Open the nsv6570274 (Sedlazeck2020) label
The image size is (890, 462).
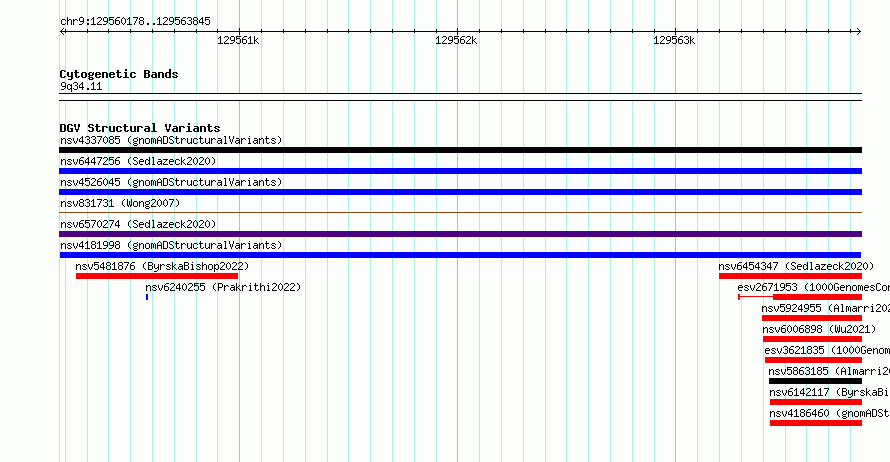(x=138, y=224)
